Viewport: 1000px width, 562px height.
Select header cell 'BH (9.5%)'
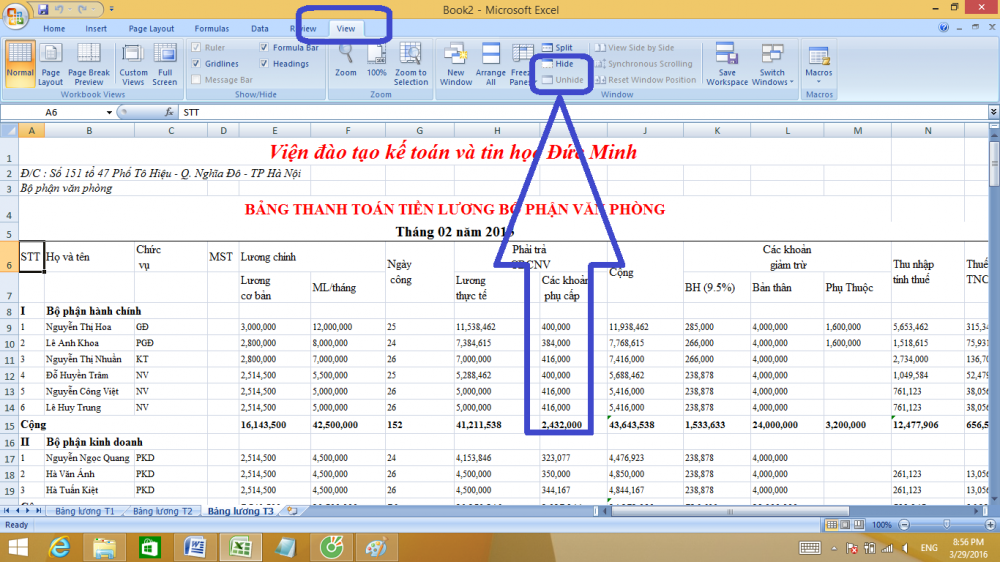tap(717, 287)
